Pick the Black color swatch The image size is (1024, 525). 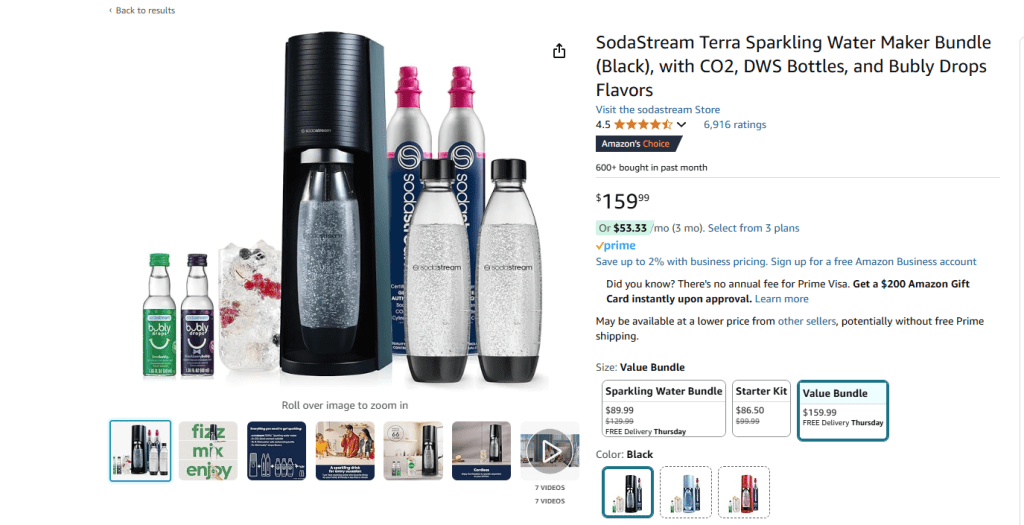click(x=628, y=491)
